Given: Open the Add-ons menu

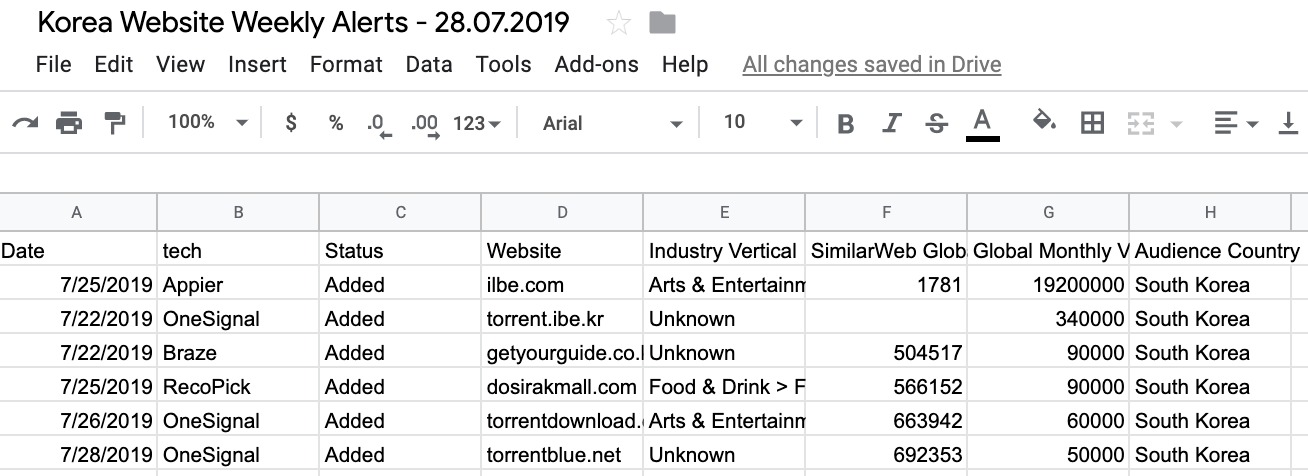Looking at the screenshot, I should tap(597, 65).
